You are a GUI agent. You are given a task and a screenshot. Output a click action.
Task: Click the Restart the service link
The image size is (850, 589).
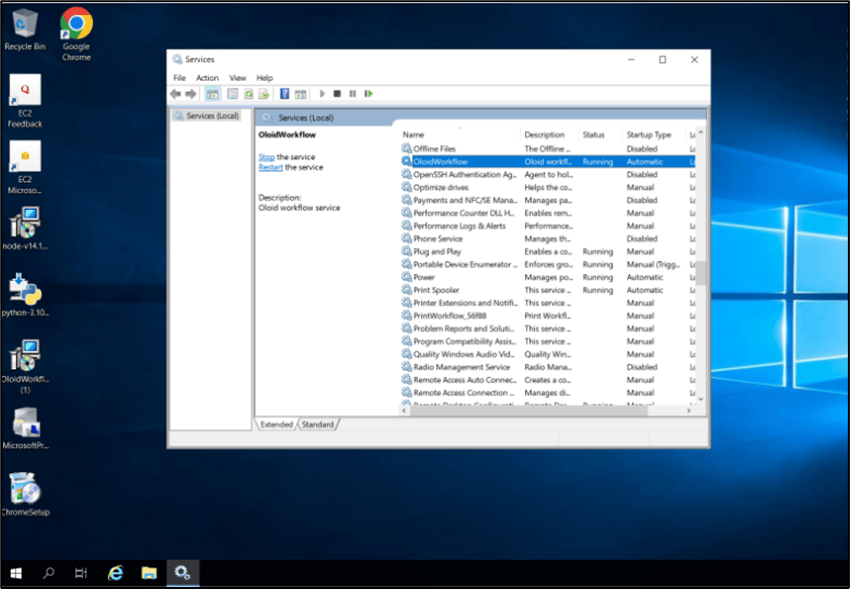271,167
